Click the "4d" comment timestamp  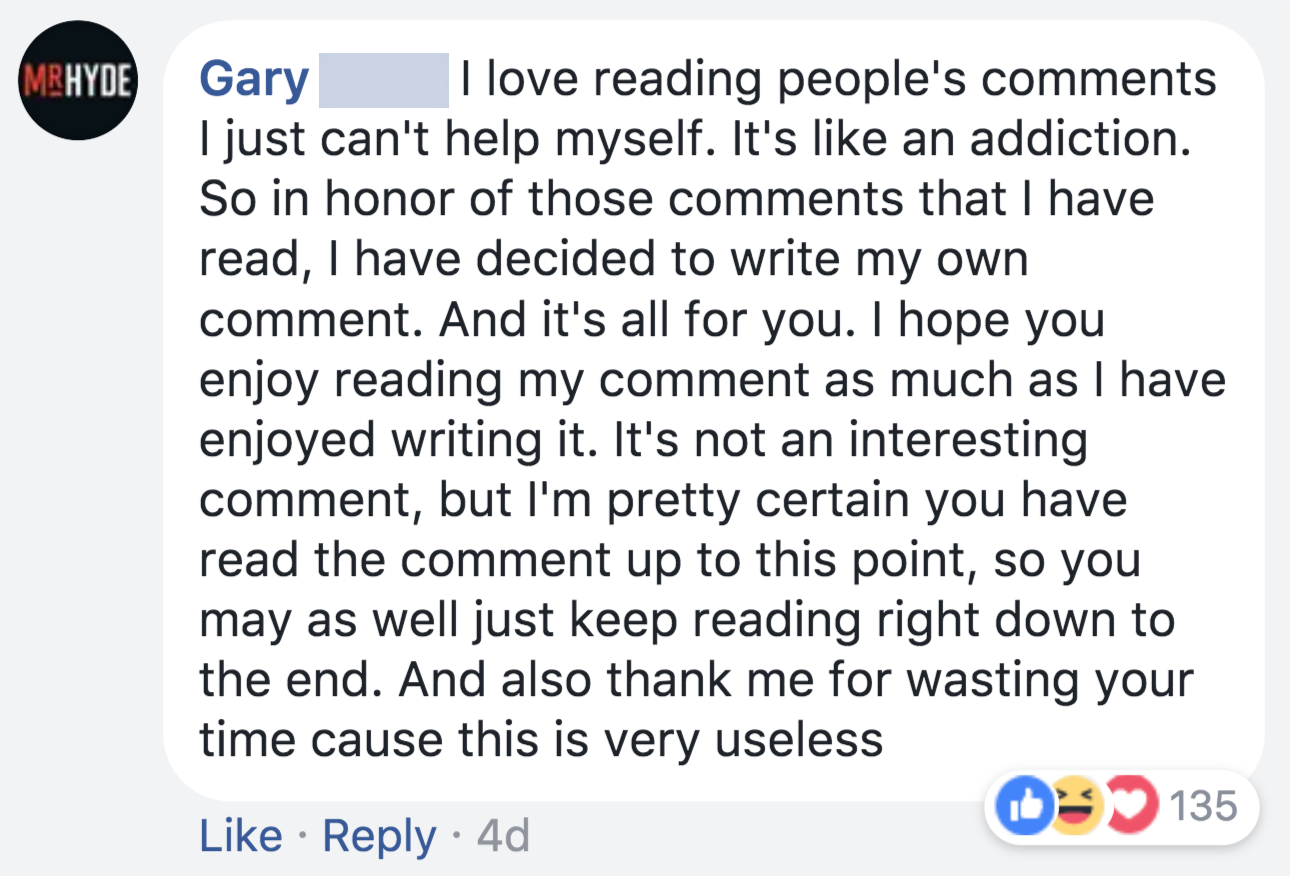503,836
